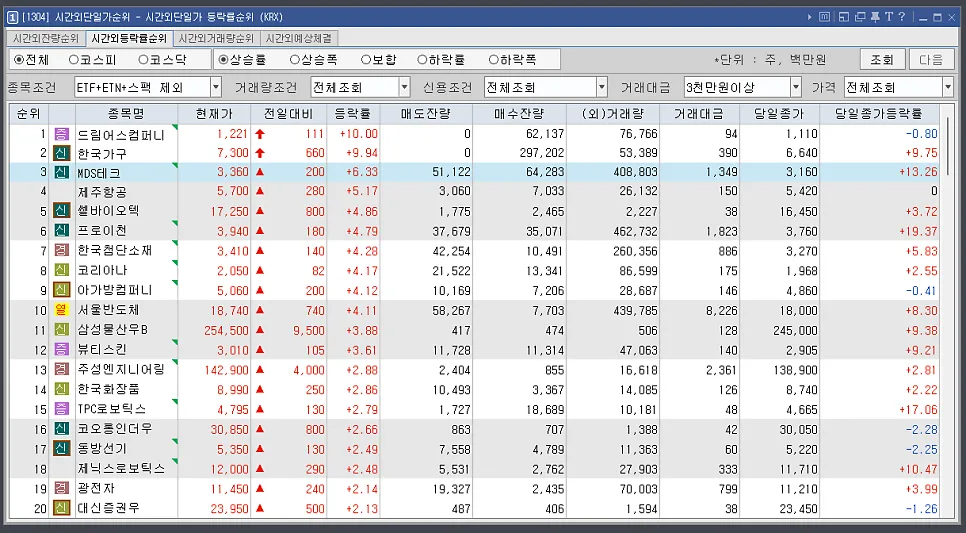Sort by the 현재가 column header
Image resolution: width=966 pixels, height=533 pixels.
(x=214, y=113)
